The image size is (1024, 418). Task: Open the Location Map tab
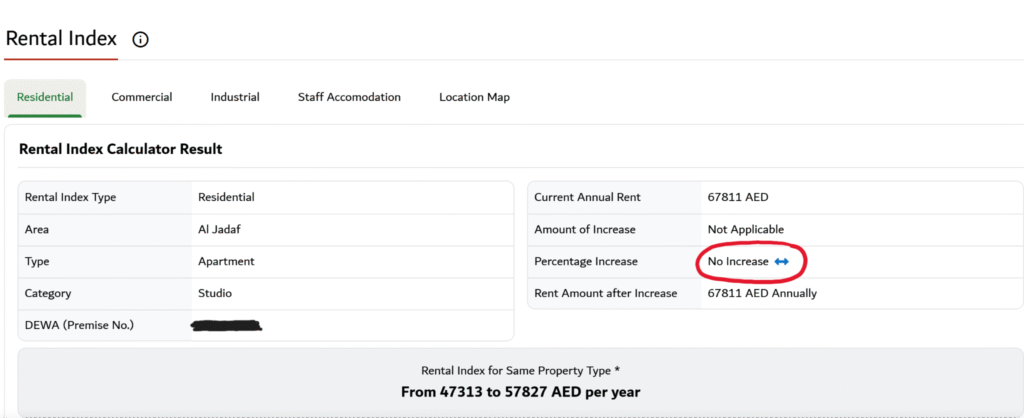pyautogui.click(x=474, y=97)
